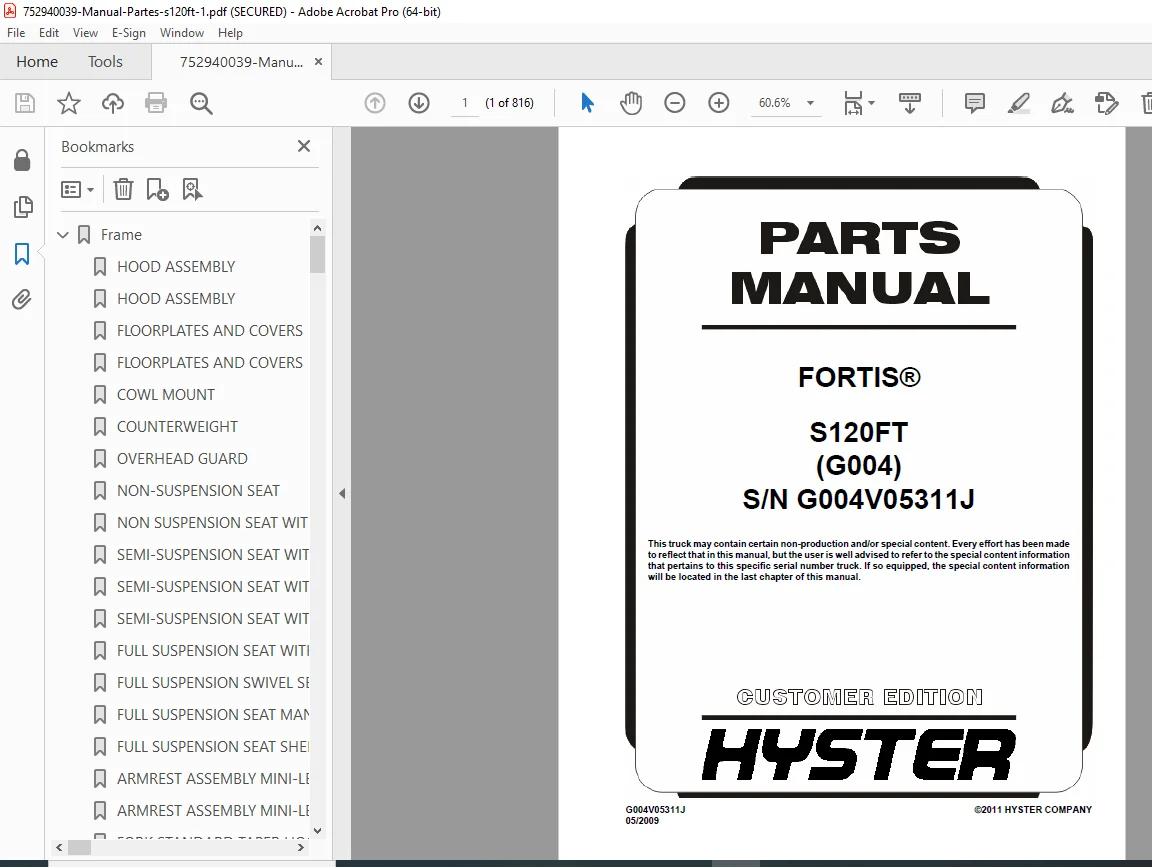Image resolution: width=1152 pixels, height=867 pixels.
Task: Open the File menu
Action: [15, 33]
